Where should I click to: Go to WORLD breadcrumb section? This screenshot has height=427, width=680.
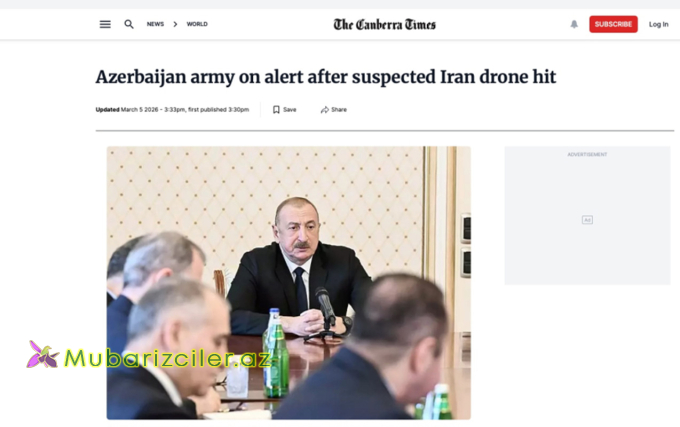point(197,24)
